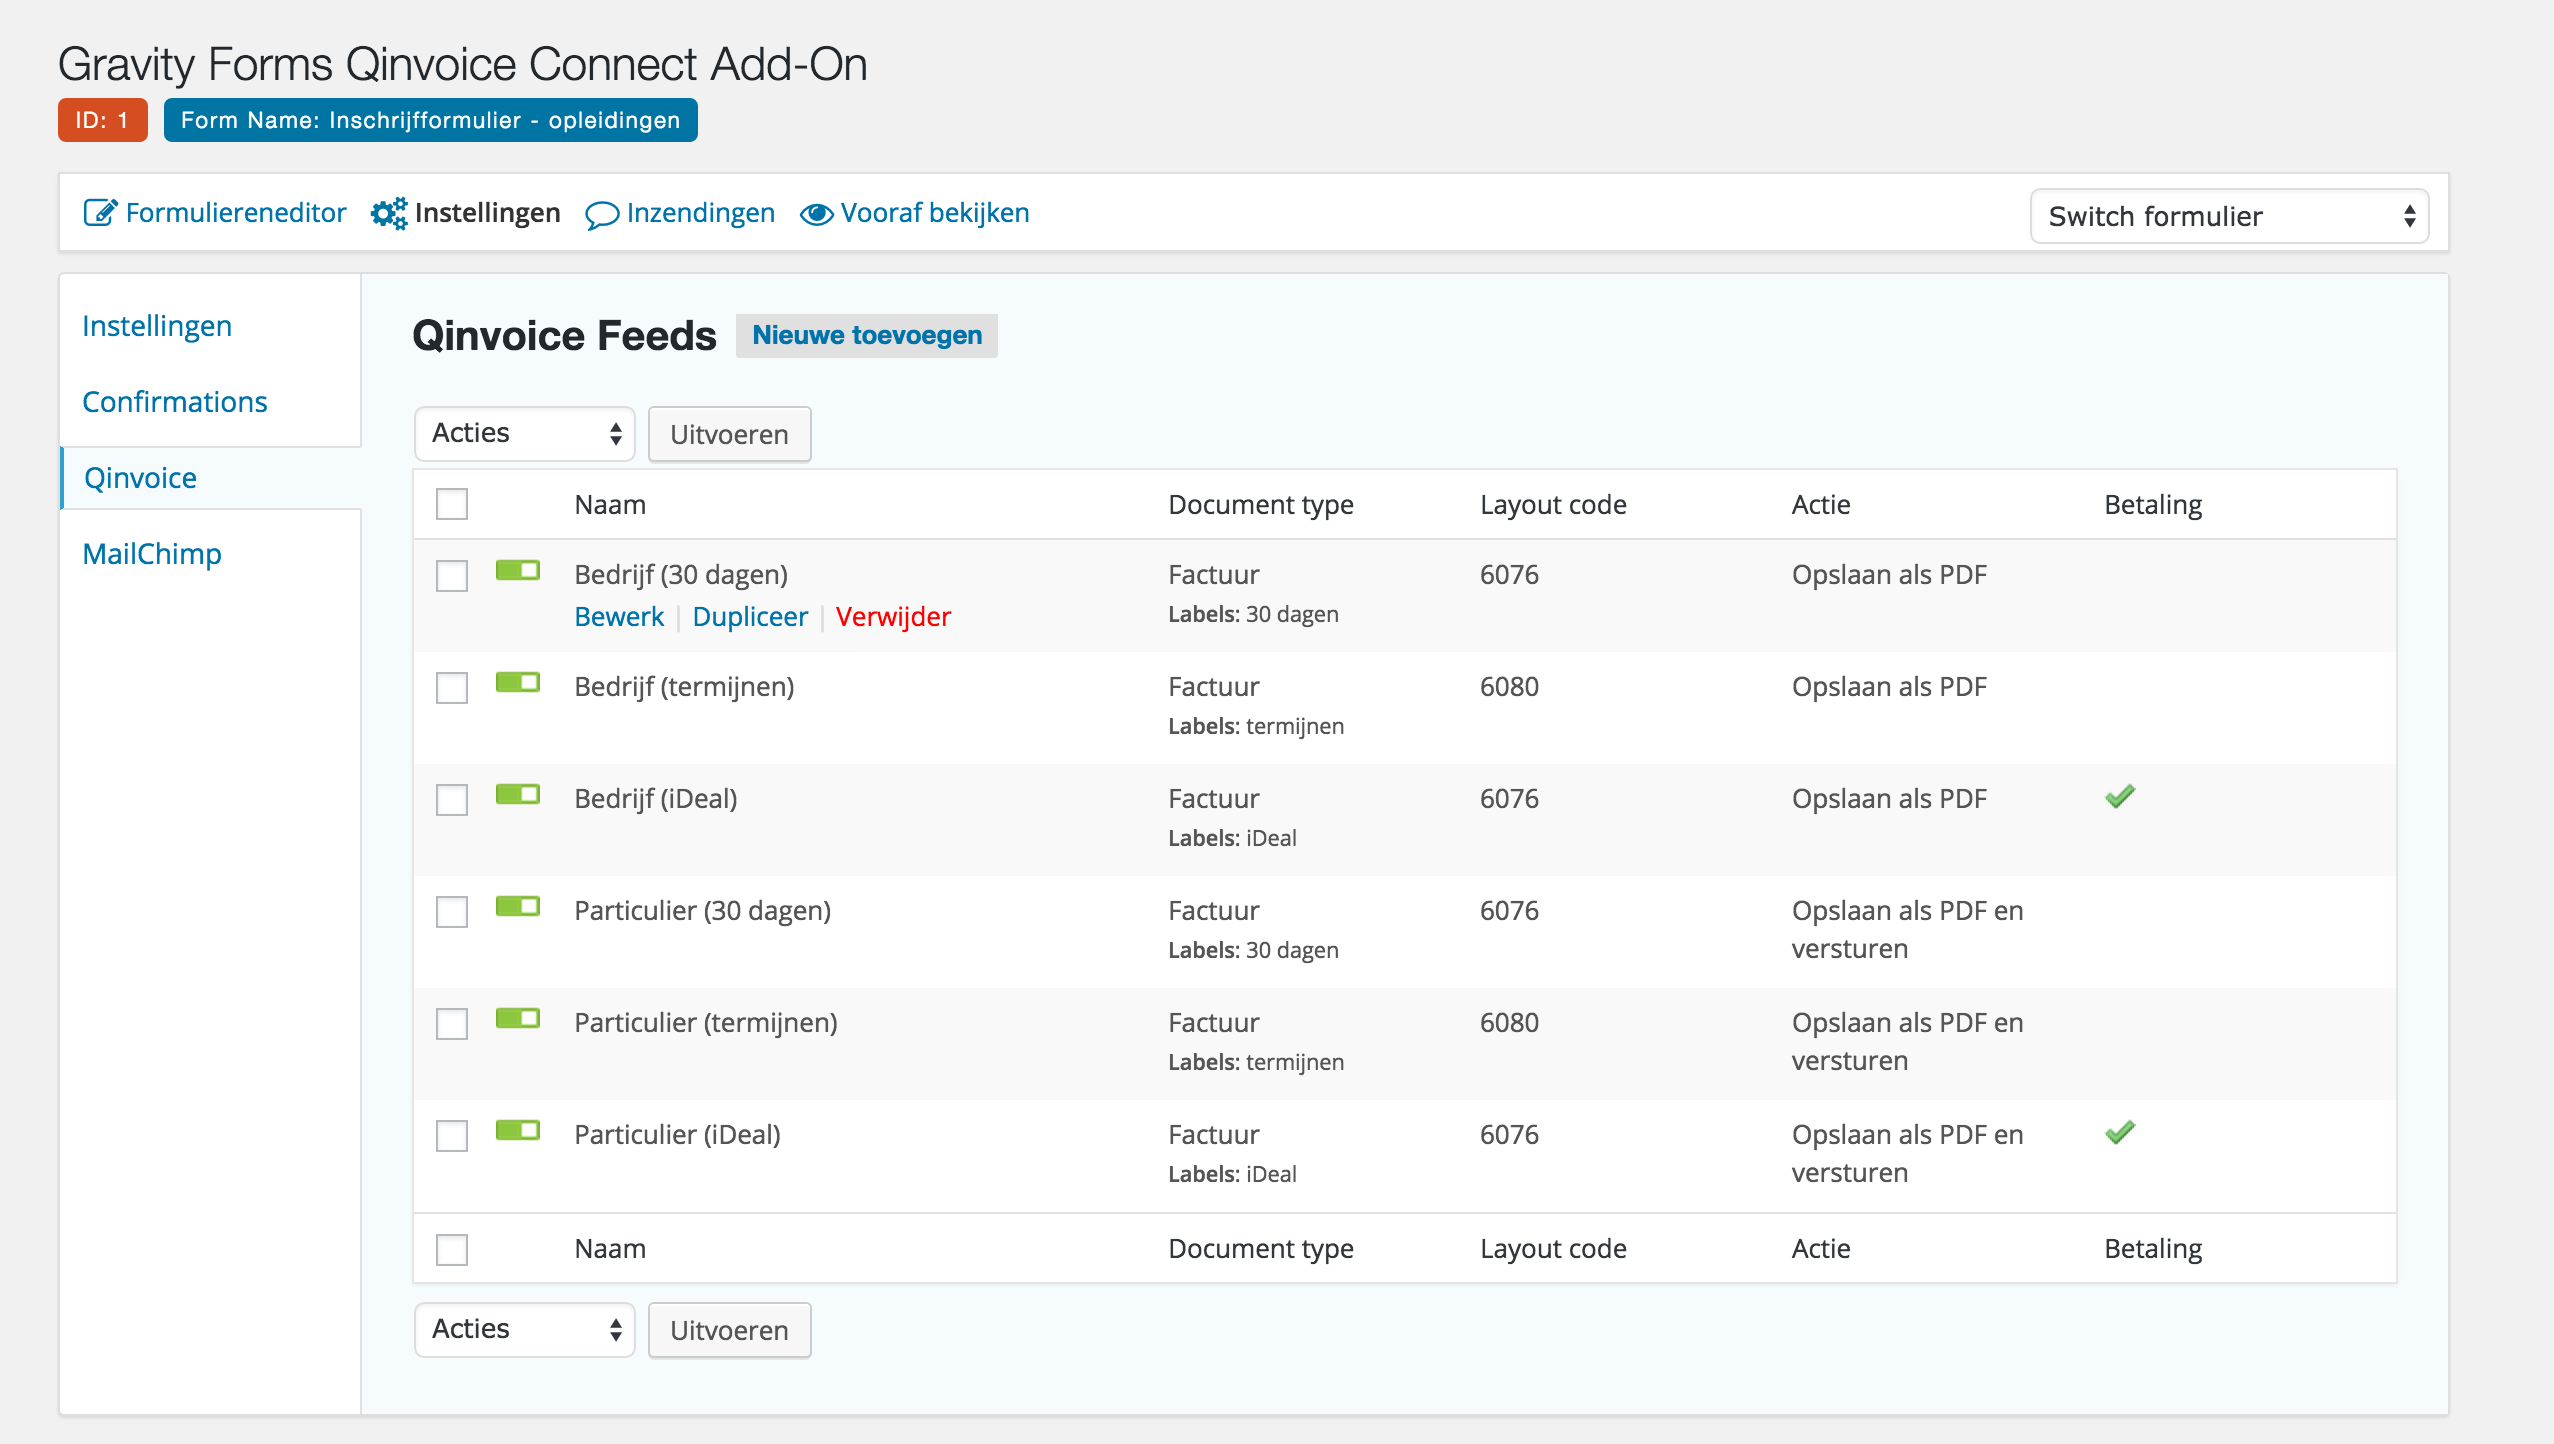Screen dimensions: 2554x1444
Task: Toggle active switch for Particulier (iDeal)
Action: (518, 1130)
